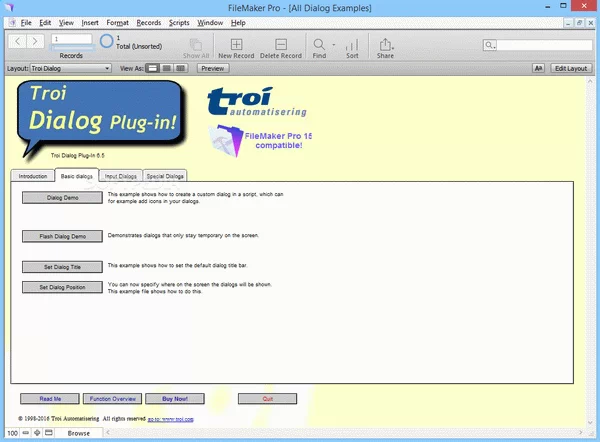Switch to the Introduction tab
The image size is (600, 442).
coord(33,176)
